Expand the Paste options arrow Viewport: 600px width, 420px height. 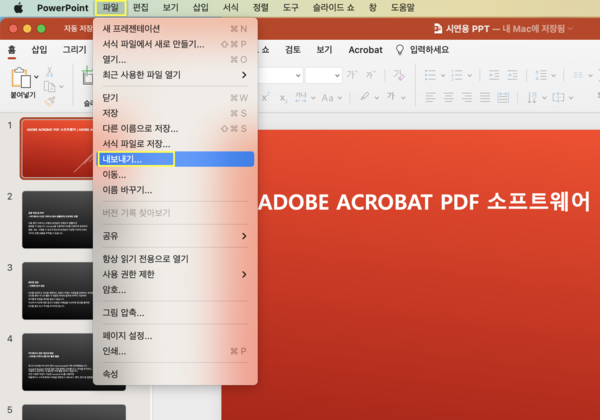tap(36, 77)
